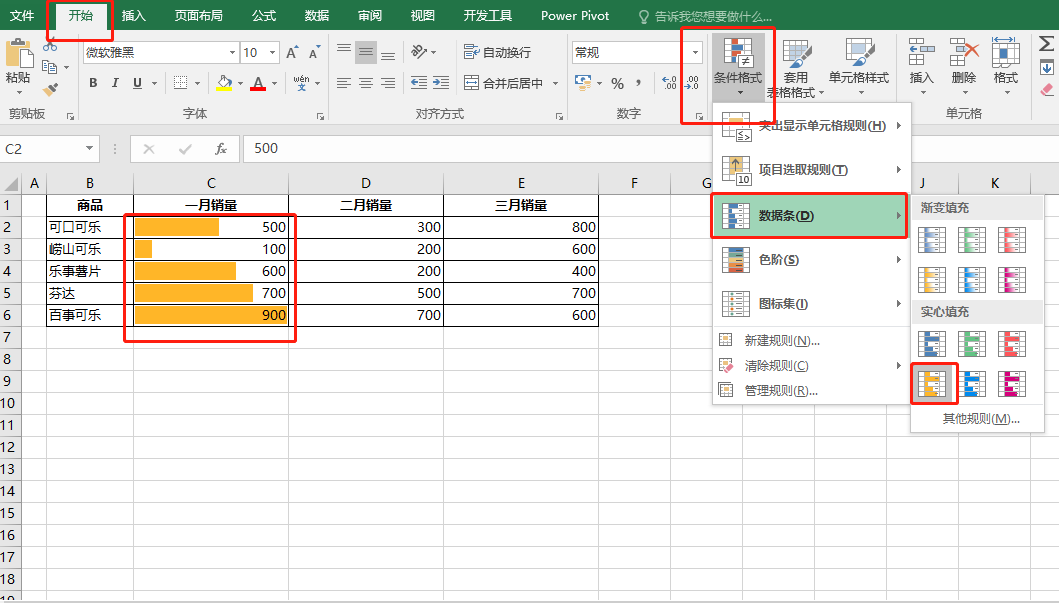Click the Copy icon
The height and width of the screenshot is (603, 1059).
coord(49,67)
